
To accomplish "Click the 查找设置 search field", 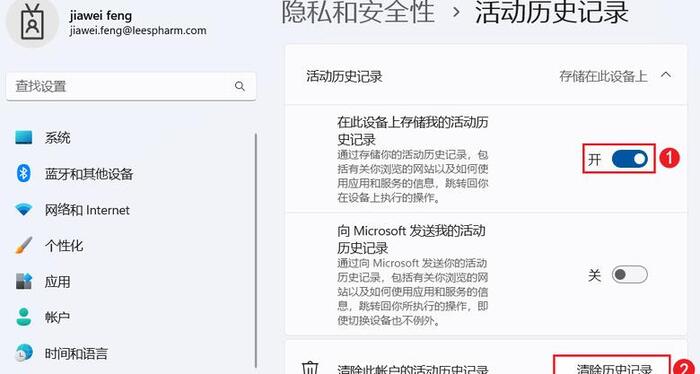I will [x=131, y=86].
